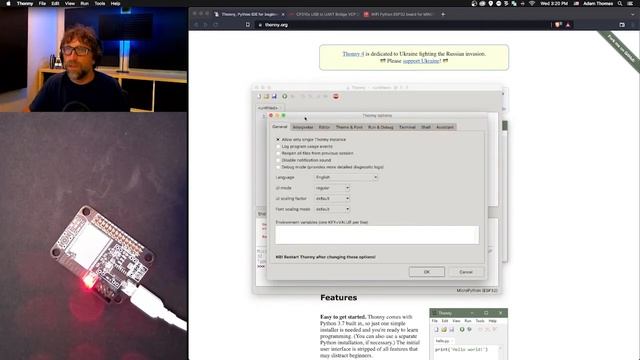Close the Thonny Python IDE browser tab
640x360 pixels.
coord(283,14)
